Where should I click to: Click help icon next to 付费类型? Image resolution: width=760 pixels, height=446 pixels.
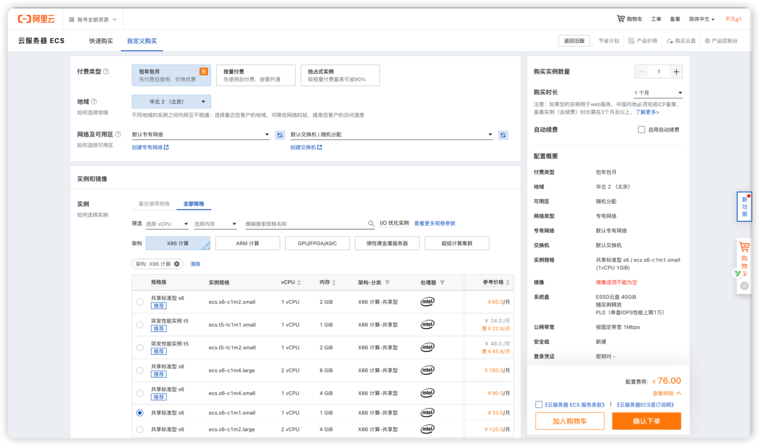106,71
